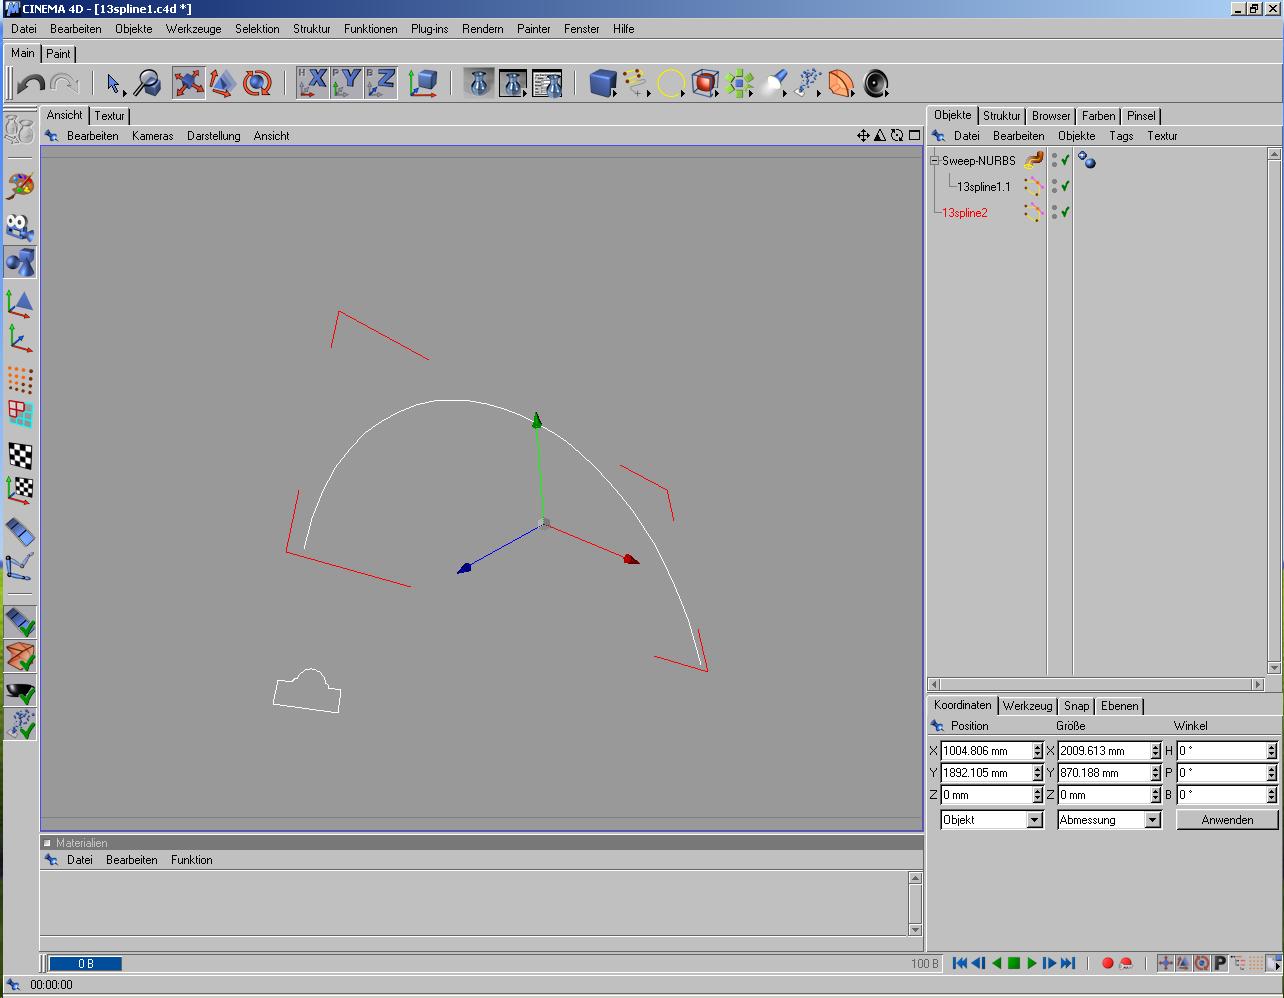This screenshot has width=1284, height=998.
Task: Open the Funktionen menu
Action: (370, 29)
